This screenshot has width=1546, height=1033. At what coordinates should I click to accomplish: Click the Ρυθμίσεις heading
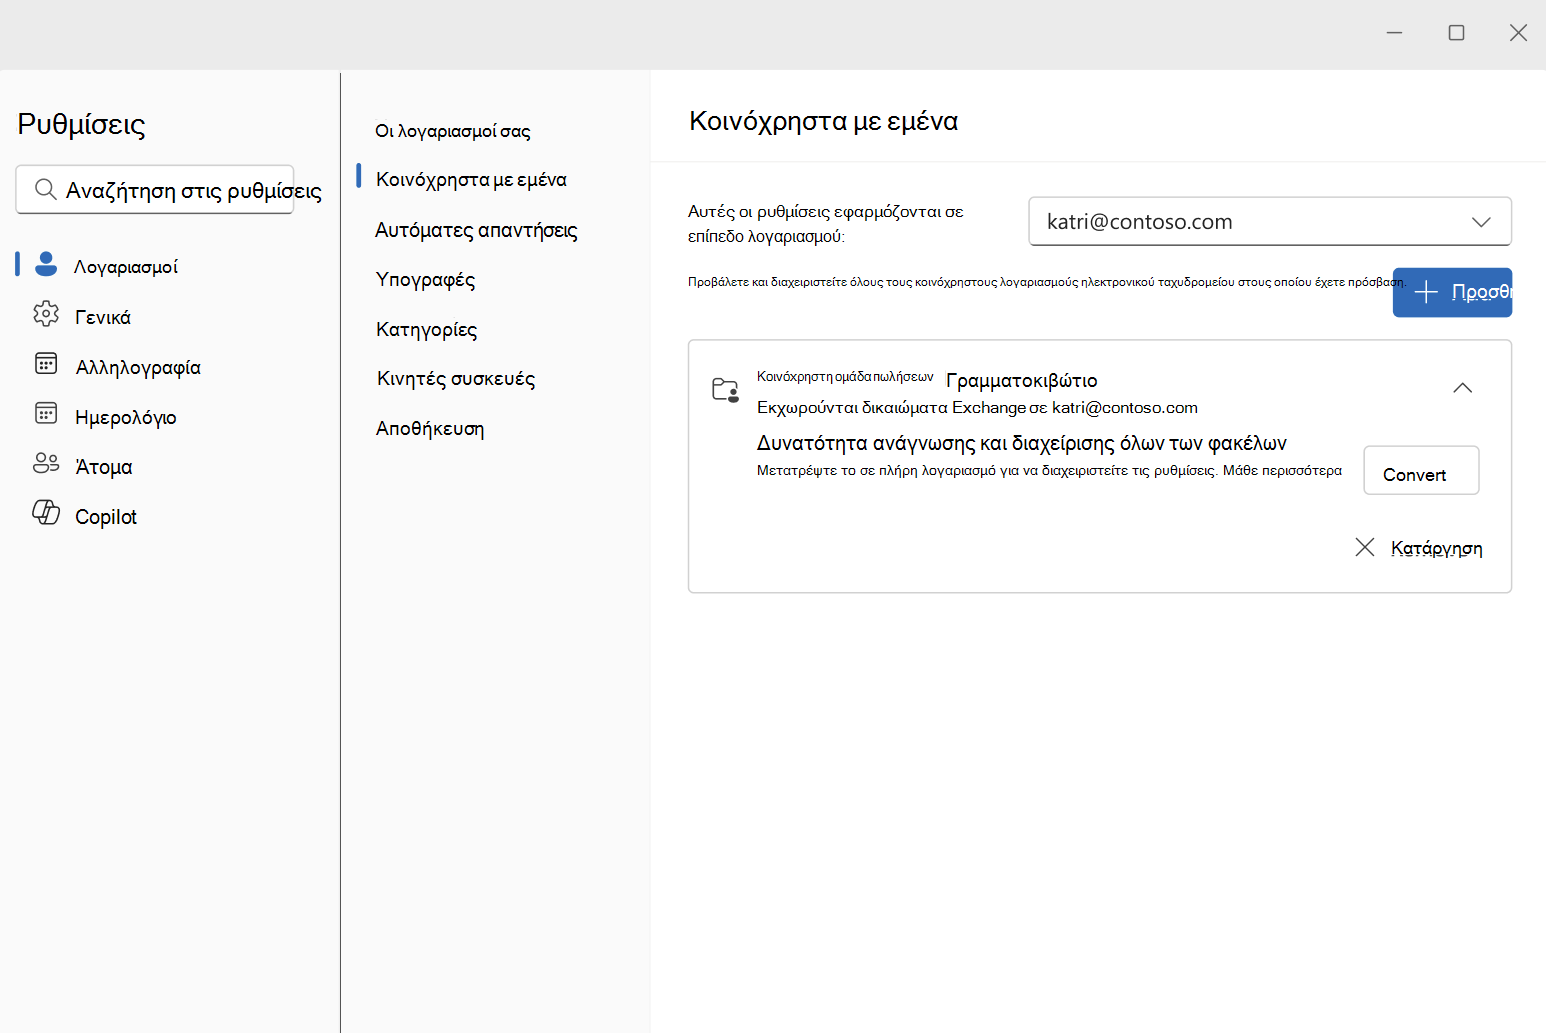click(x=82, y=124)
